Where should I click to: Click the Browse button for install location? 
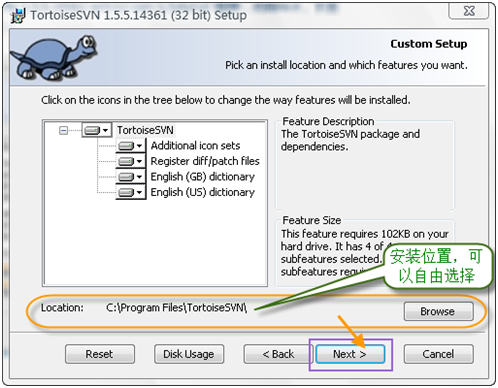click(x=438, y=311)
